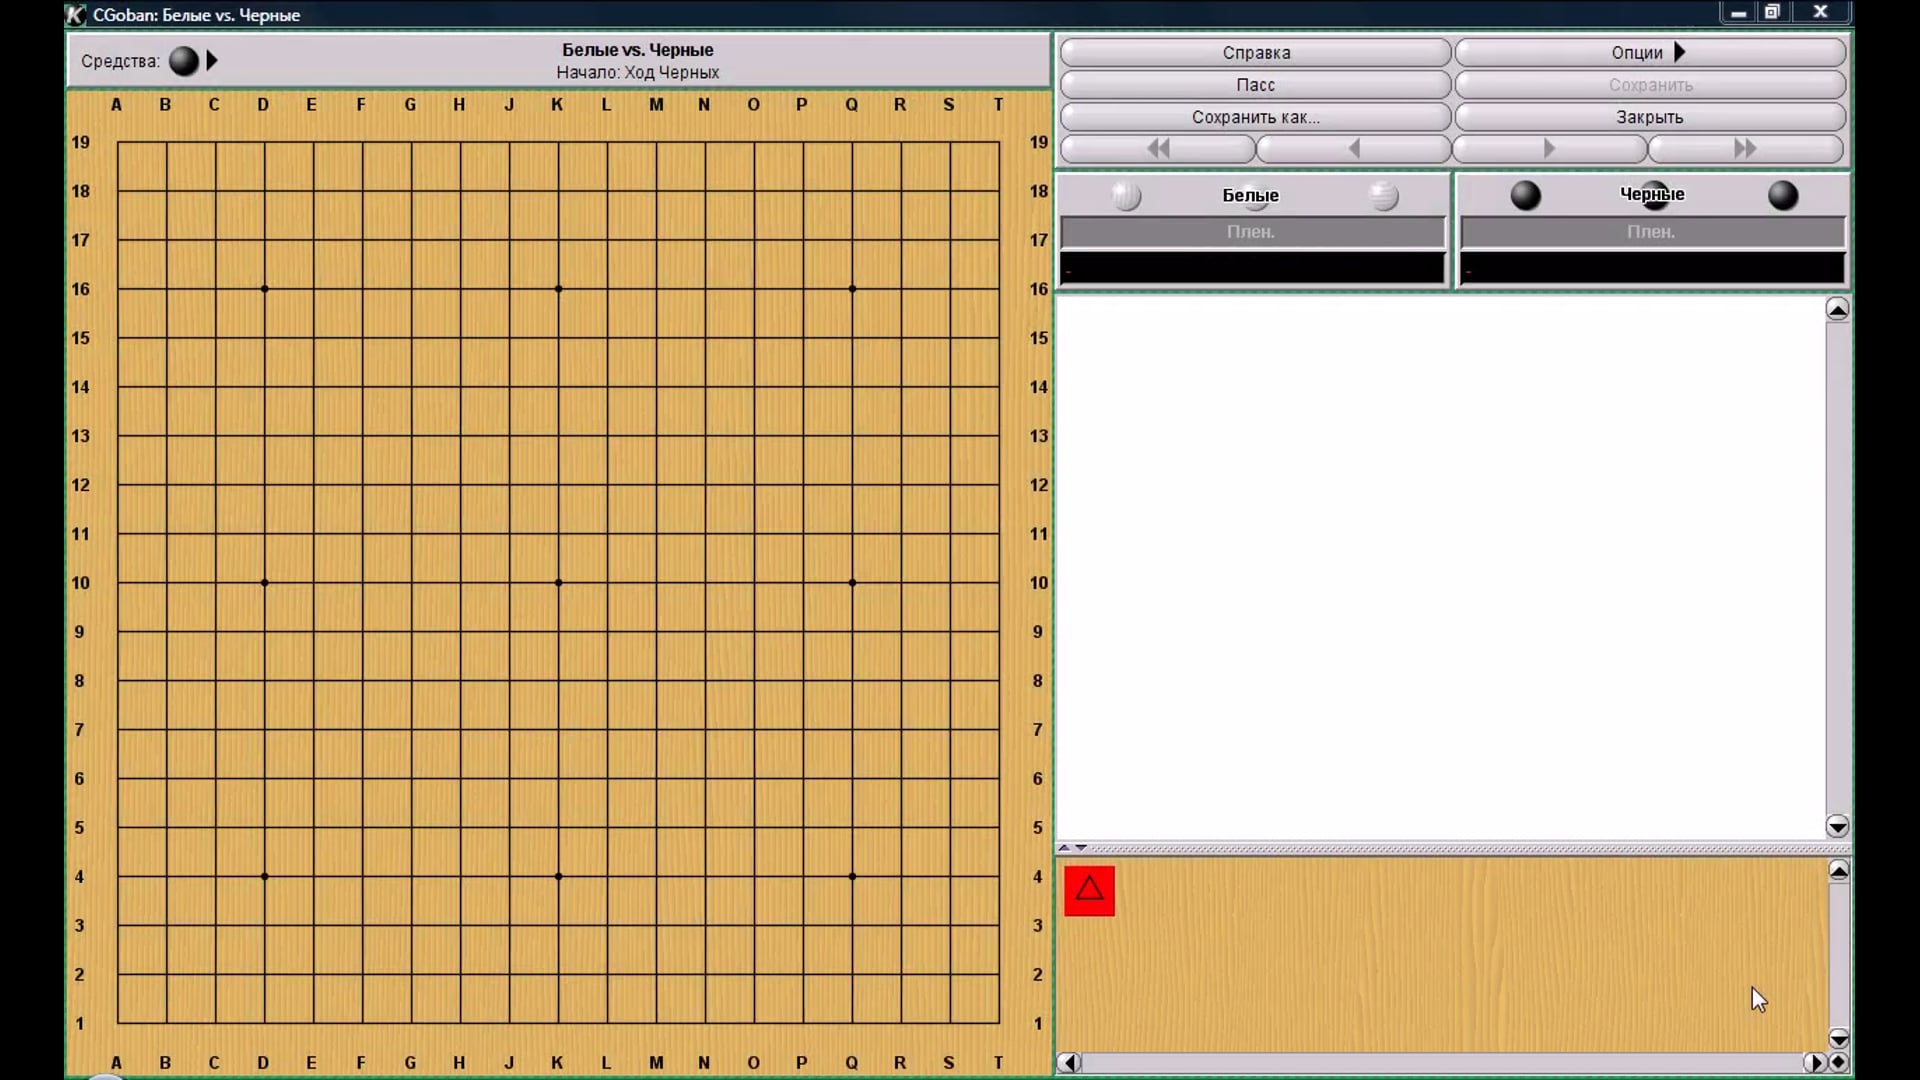Click the black stone tool icon beside Средства
The width and height of the screenshot is (1920, 1080).
(x=183, y=61)
